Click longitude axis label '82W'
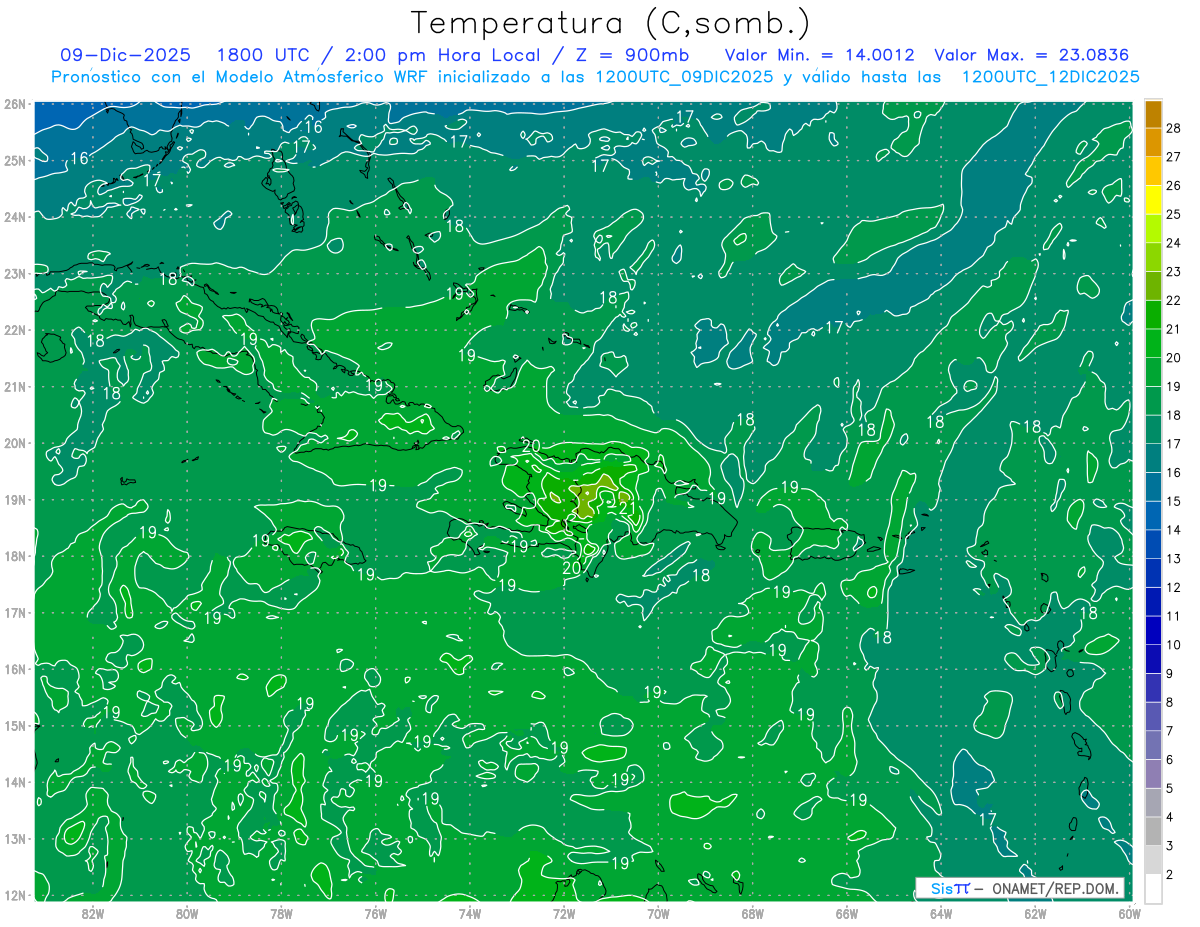 point(93,913)
